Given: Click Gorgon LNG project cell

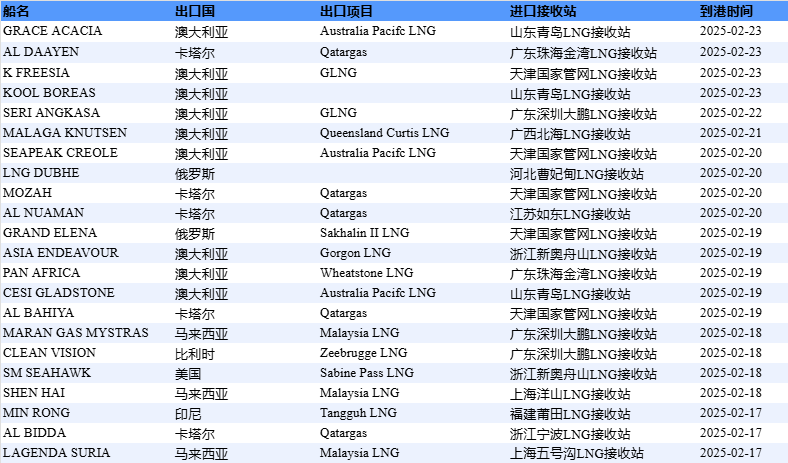Looking at the screenshot, I should click(x=355, y=253).
